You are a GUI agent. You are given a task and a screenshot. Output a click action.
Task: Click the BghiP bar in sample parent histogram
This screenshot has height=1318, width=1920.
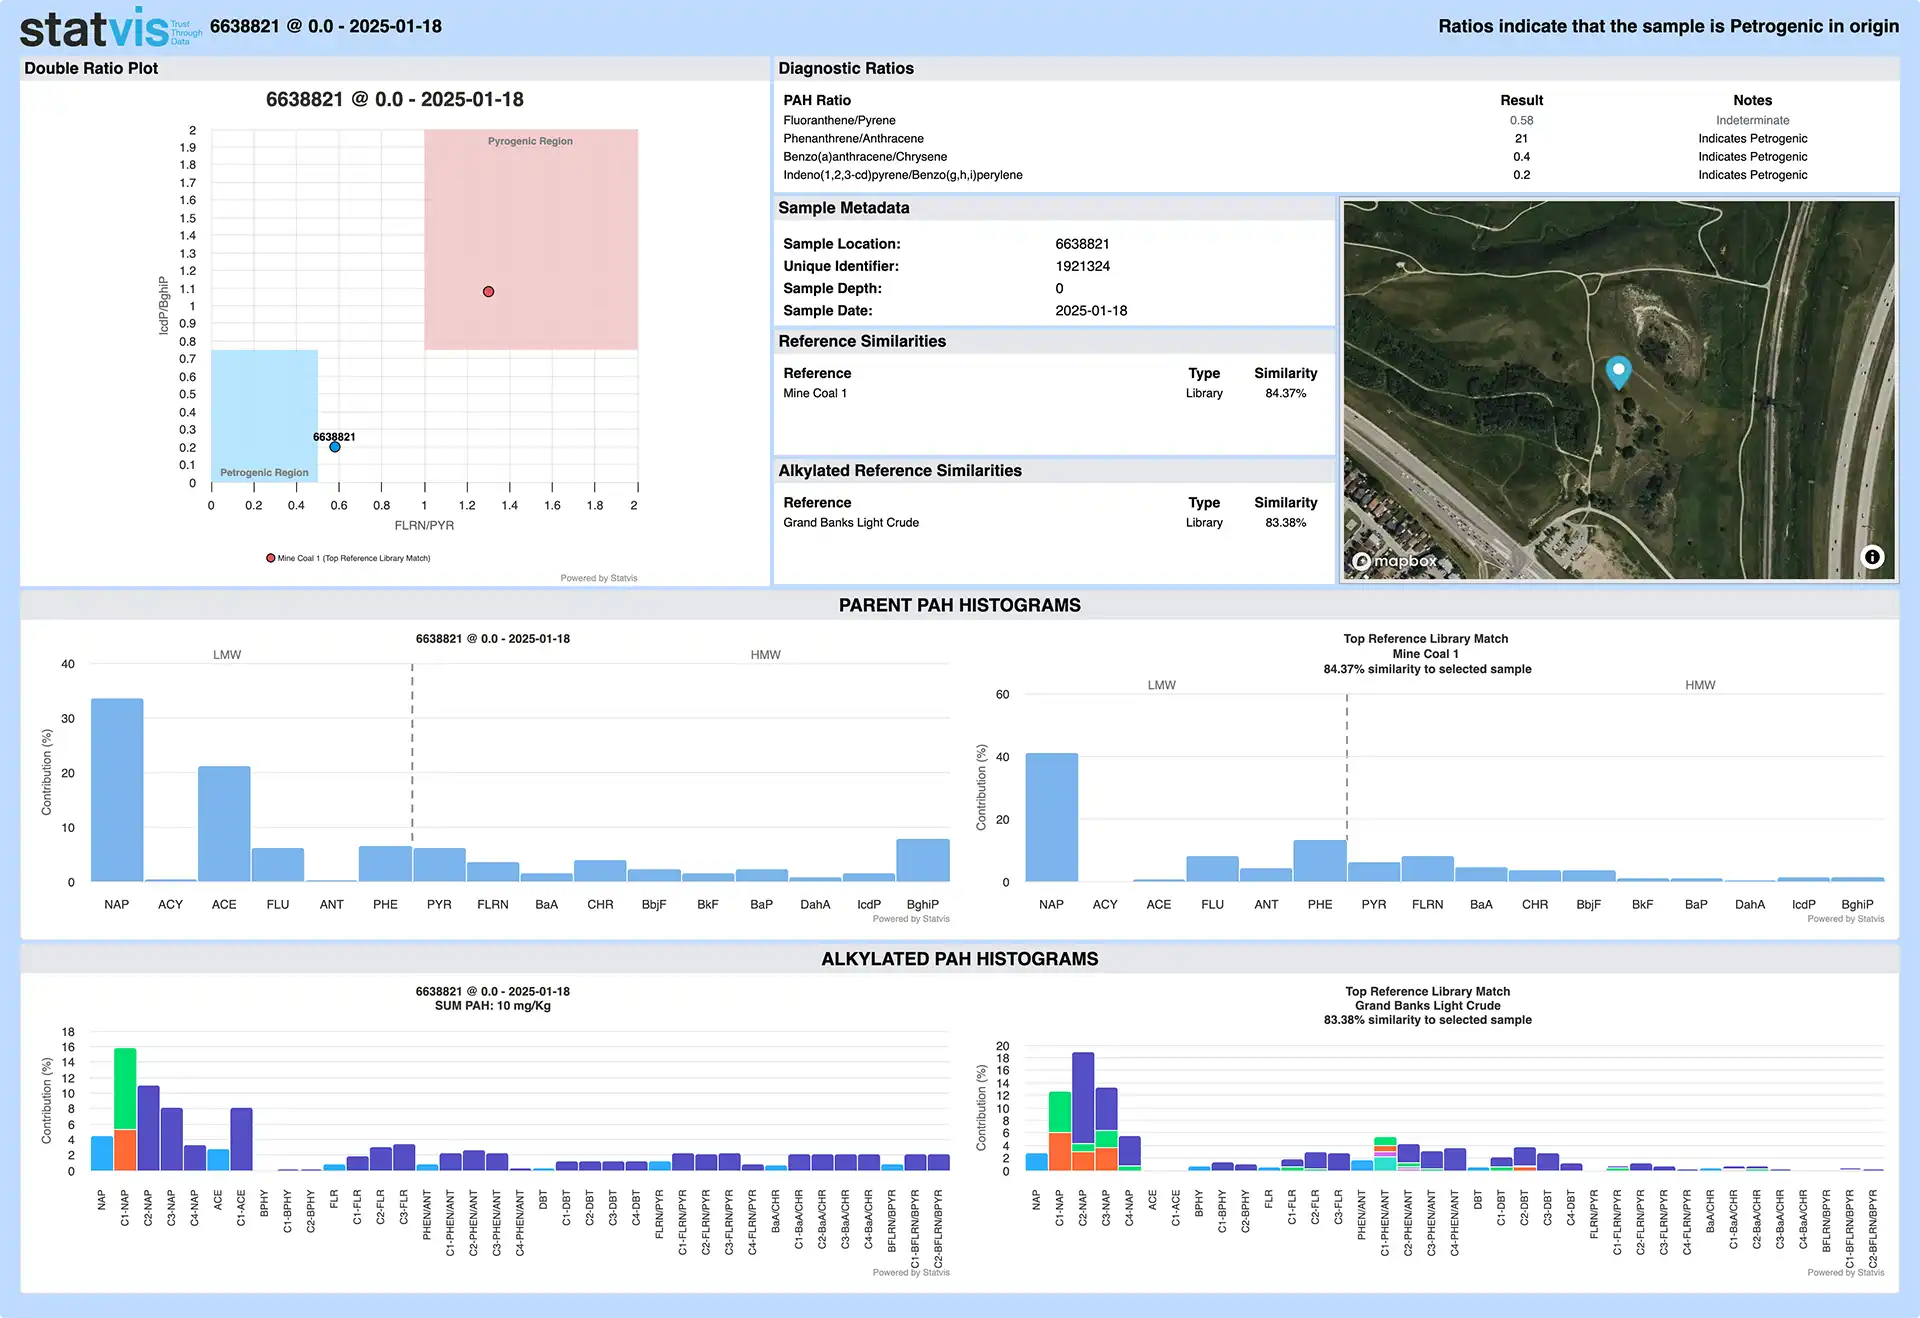[x=922, y=860]
